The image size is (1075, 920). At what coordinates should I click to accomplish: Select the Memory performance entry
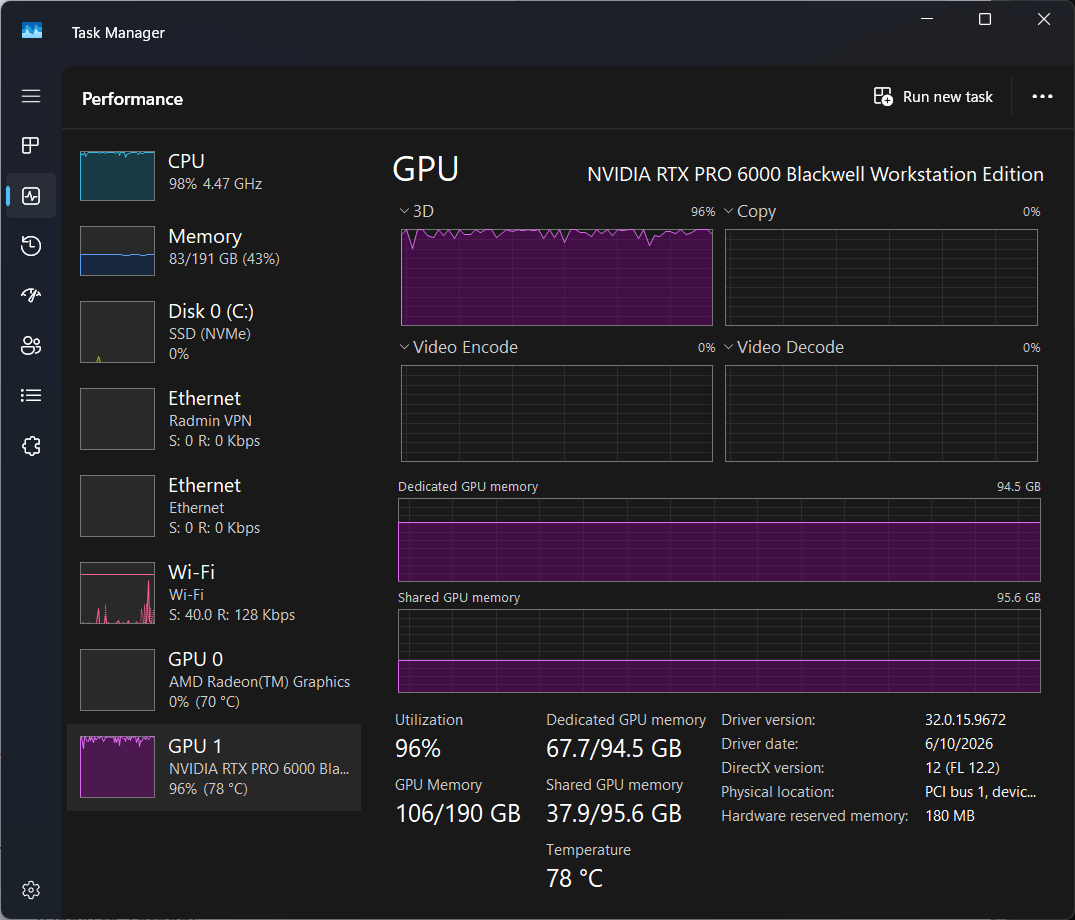pyautogui.click(x=214, y=251)
